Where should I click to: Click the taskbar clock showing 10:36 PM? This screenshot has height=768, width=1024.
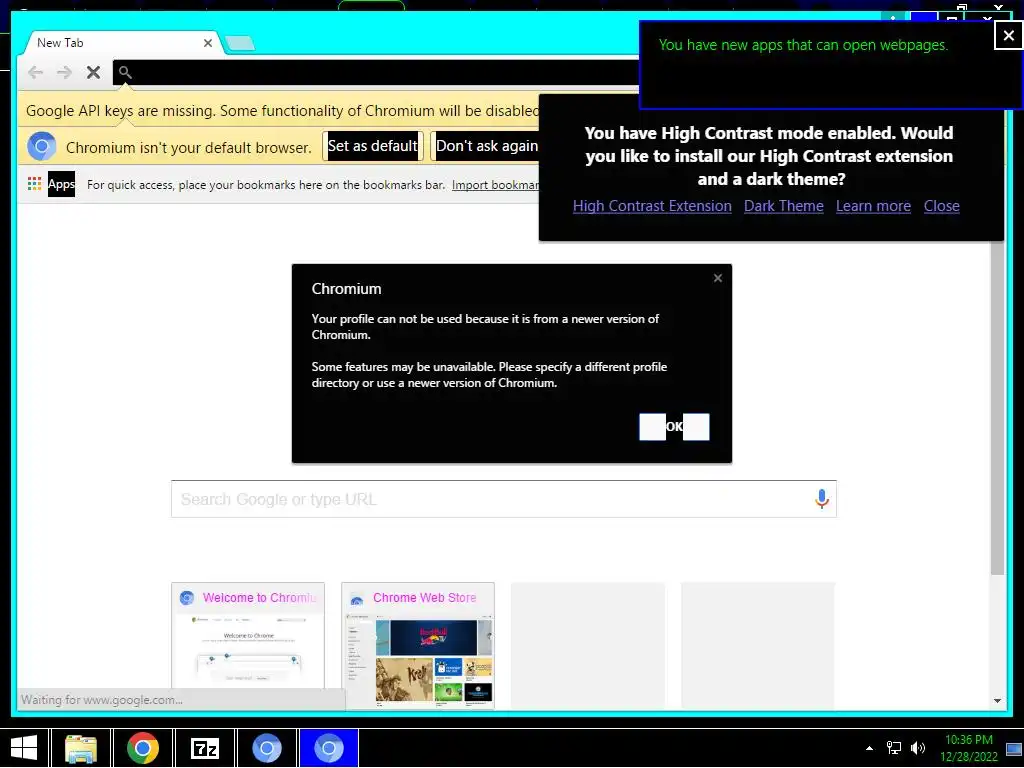tap(968, 748)
